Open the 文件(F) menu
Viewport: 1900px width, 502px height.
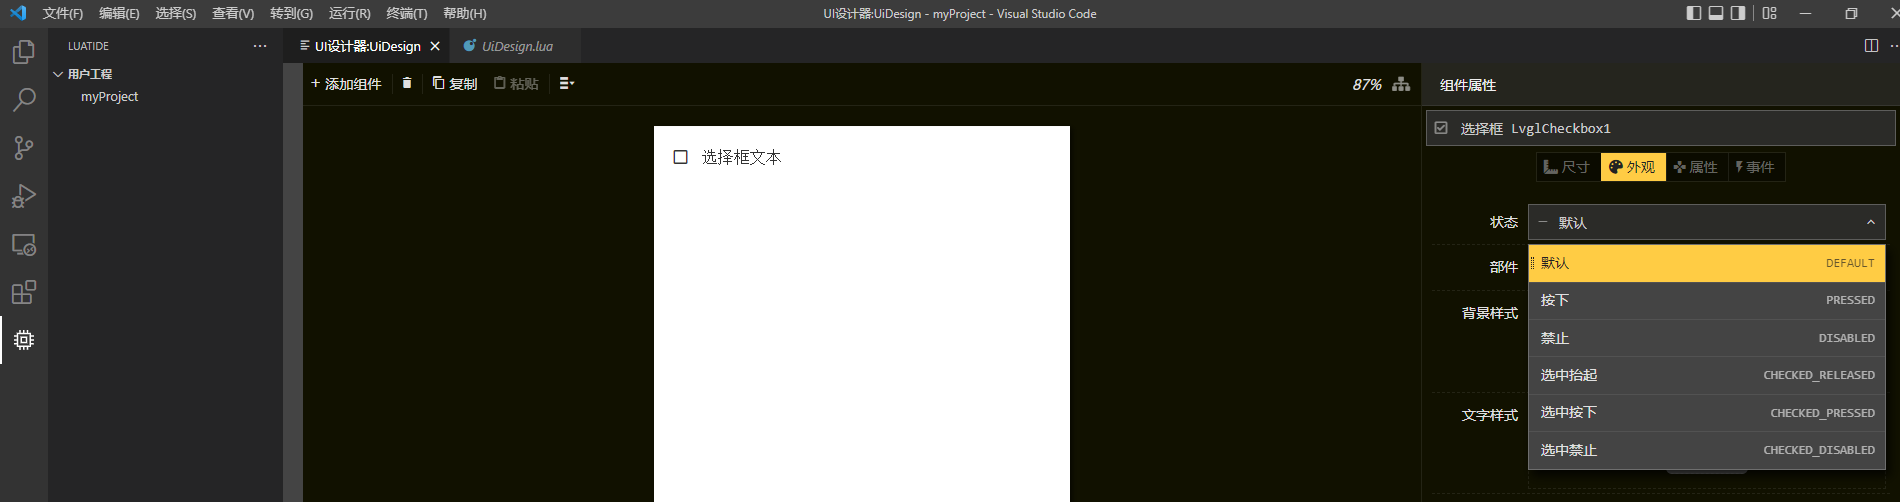coord(63,13)
